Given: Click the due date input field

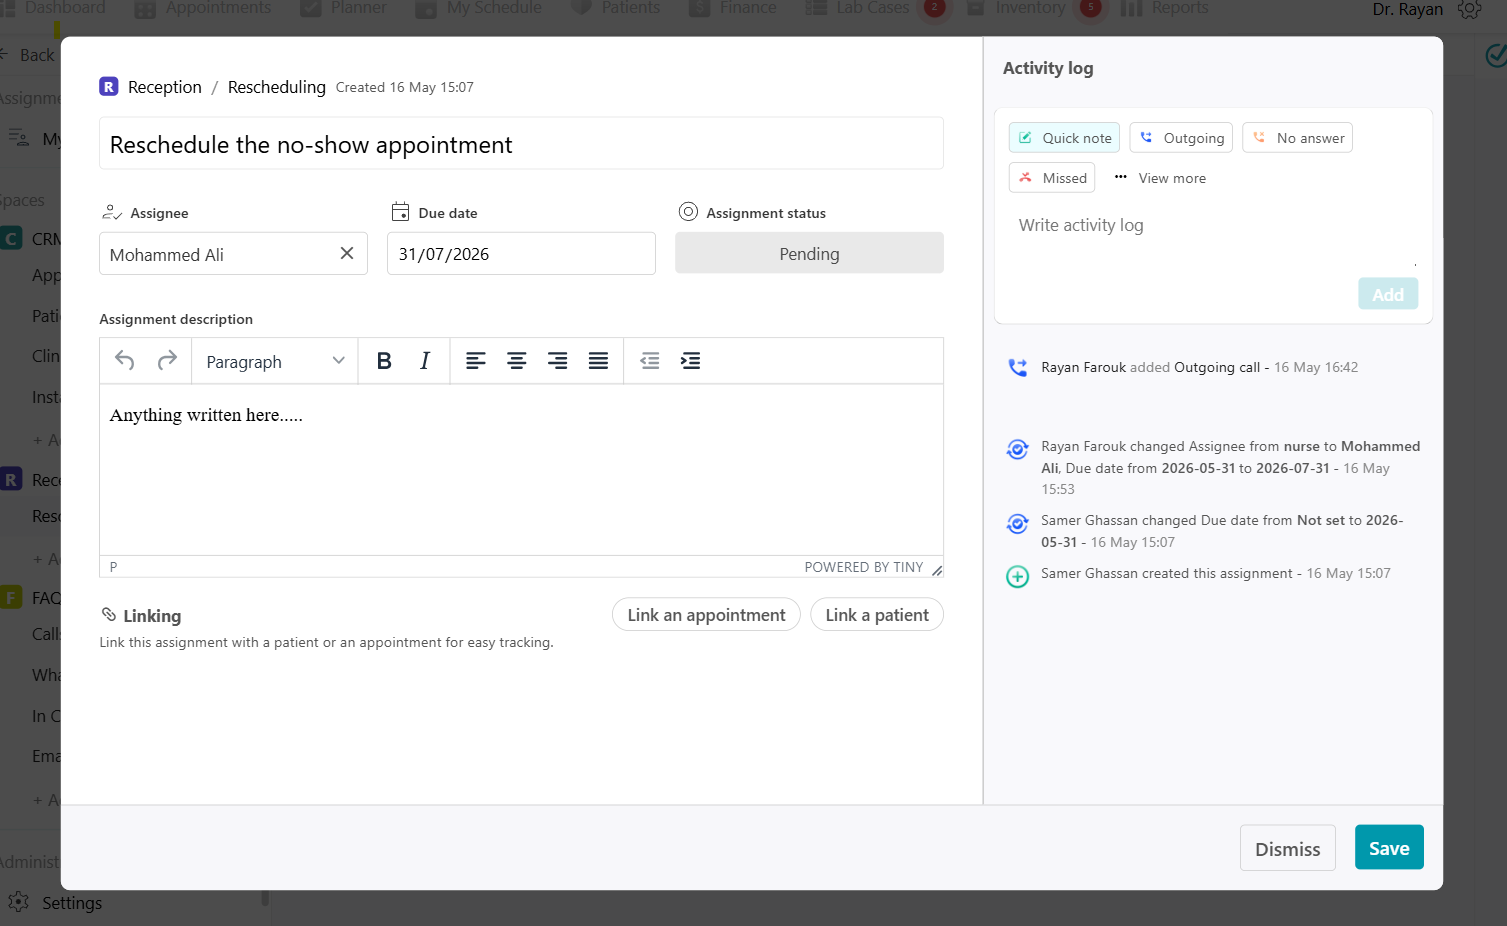Looking at the screenshot, I should pos(521,254).
